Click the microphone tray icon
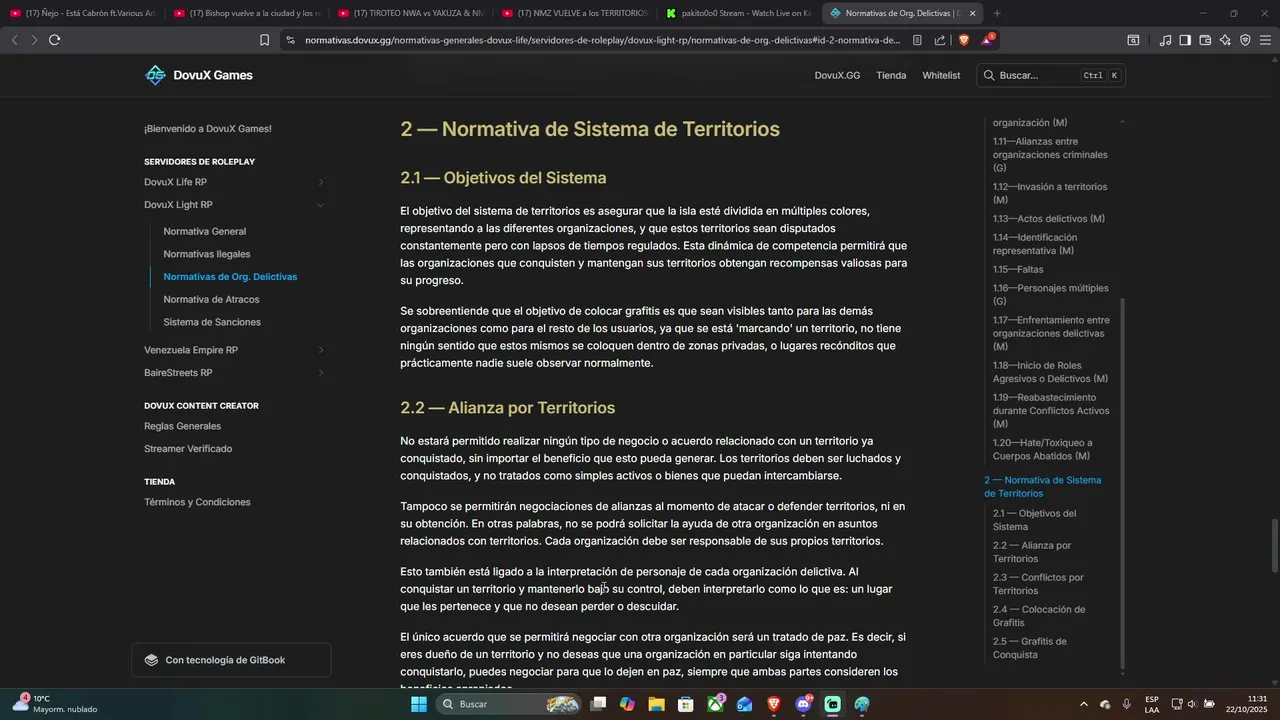This screenshot has height=720, width=1280. (1127, 704)
